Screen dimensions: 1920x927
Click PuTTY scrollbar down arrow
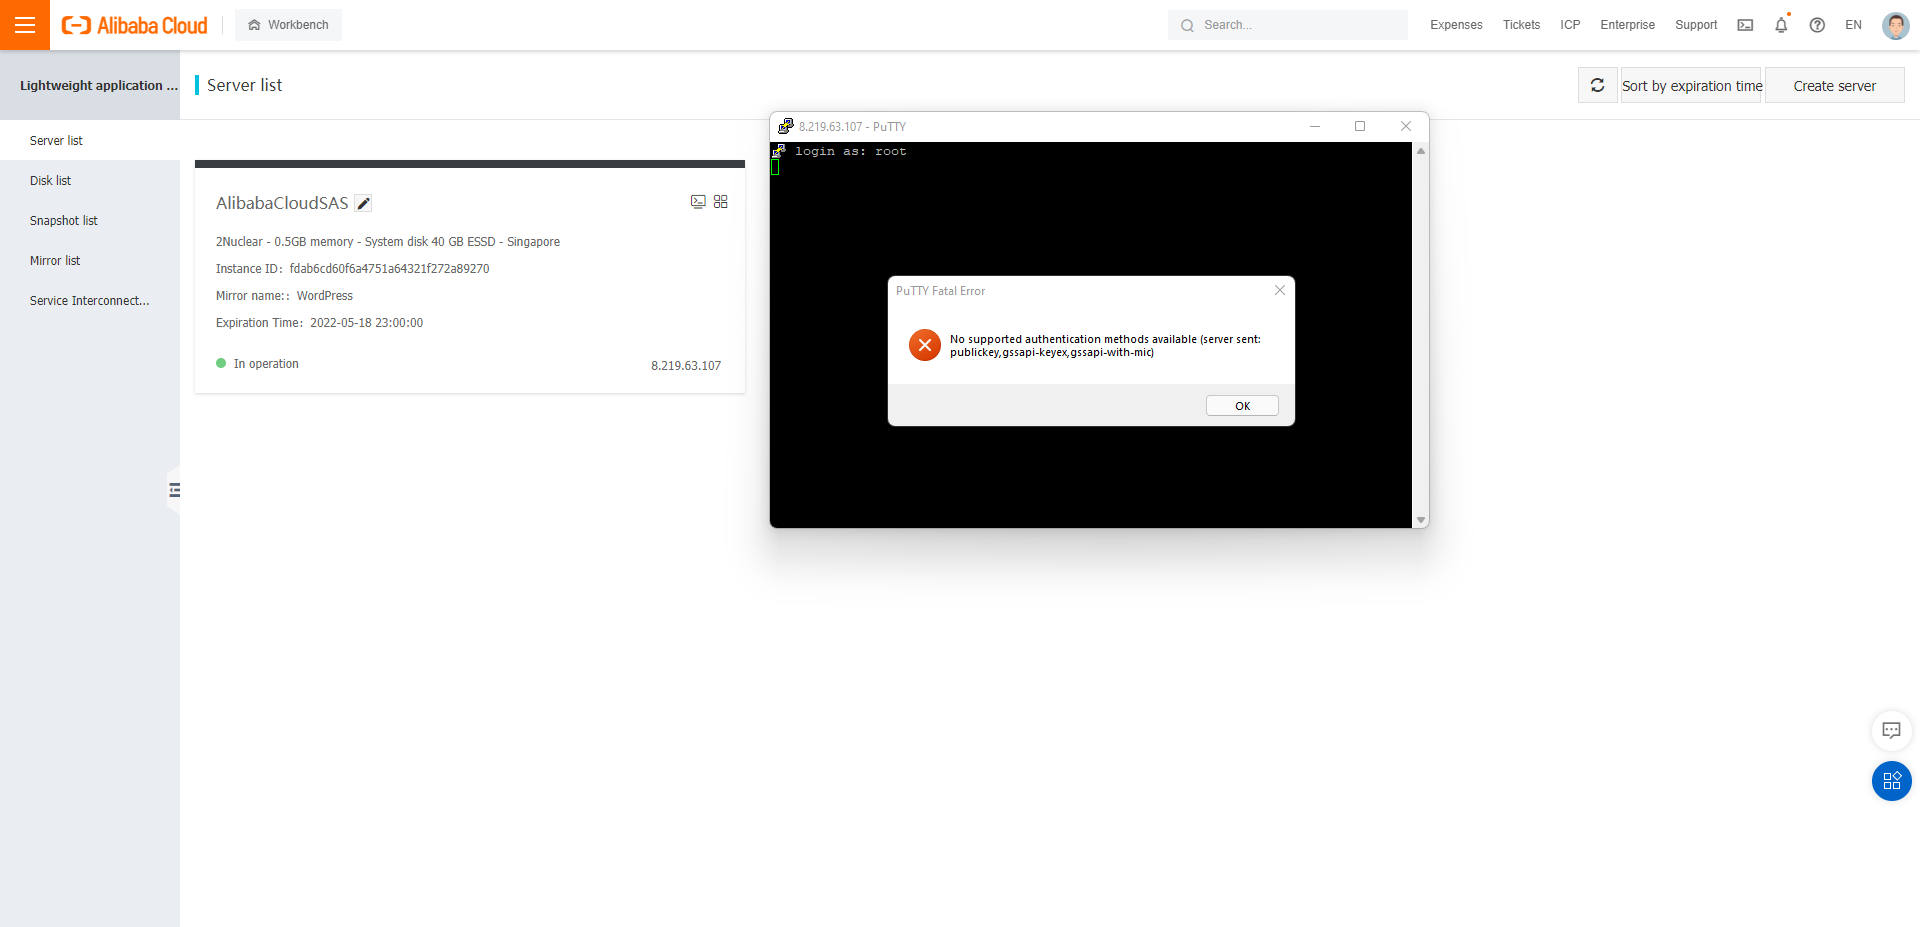[1420, 520]
